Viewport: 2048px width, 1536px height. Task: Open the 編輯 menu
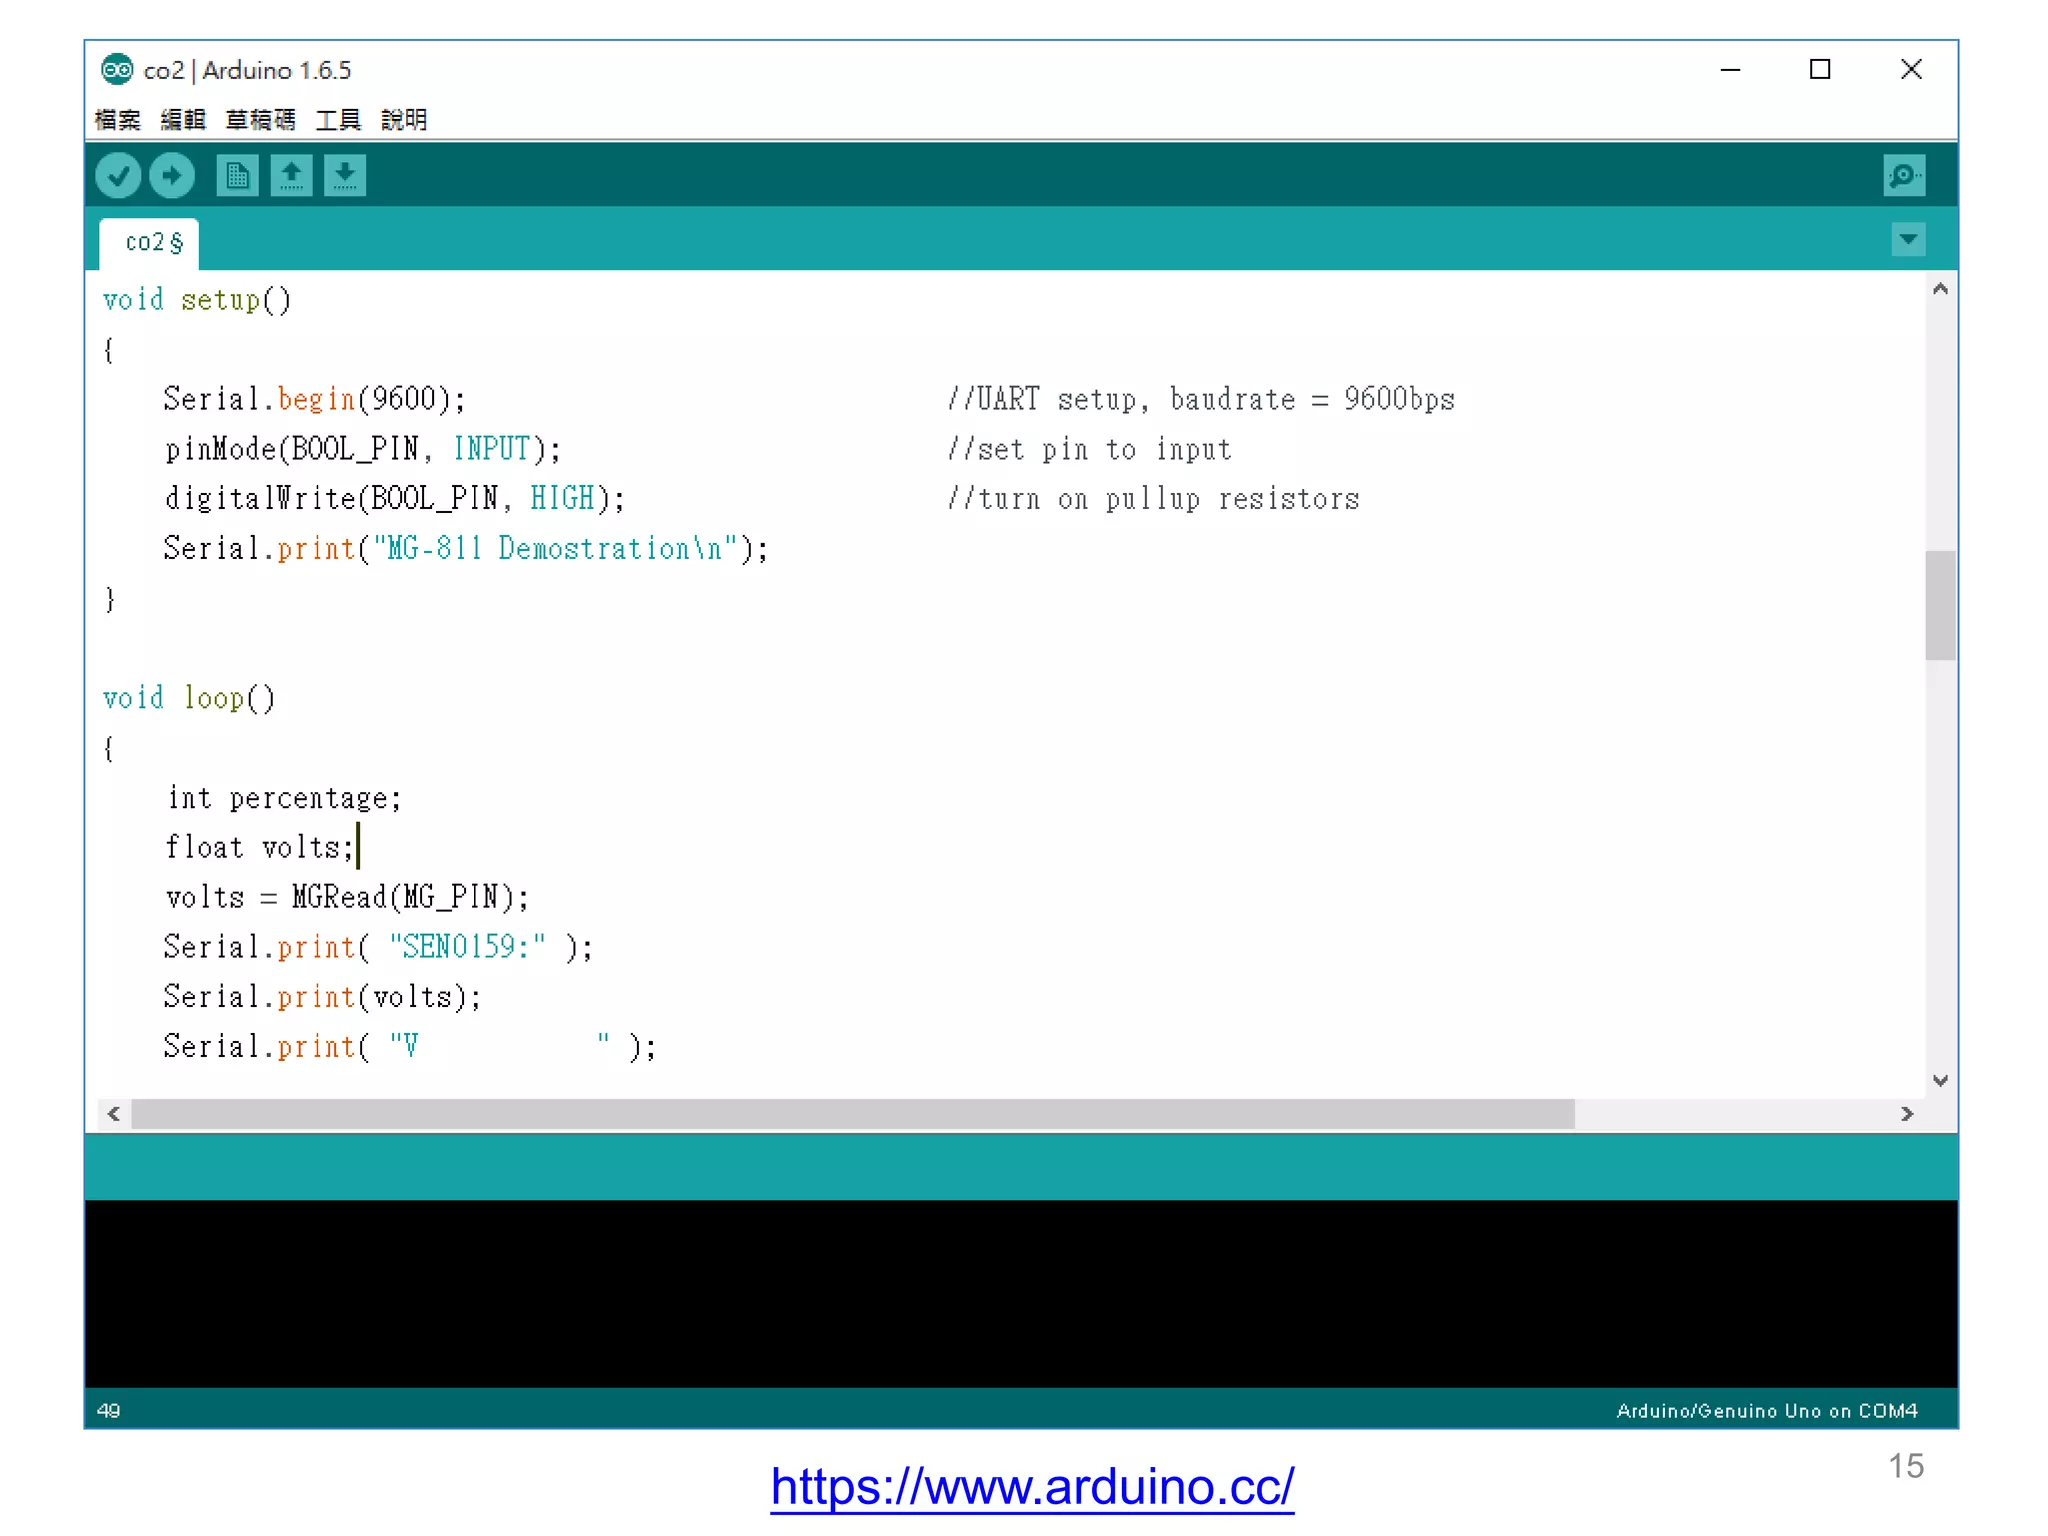(x=183, y=120)
